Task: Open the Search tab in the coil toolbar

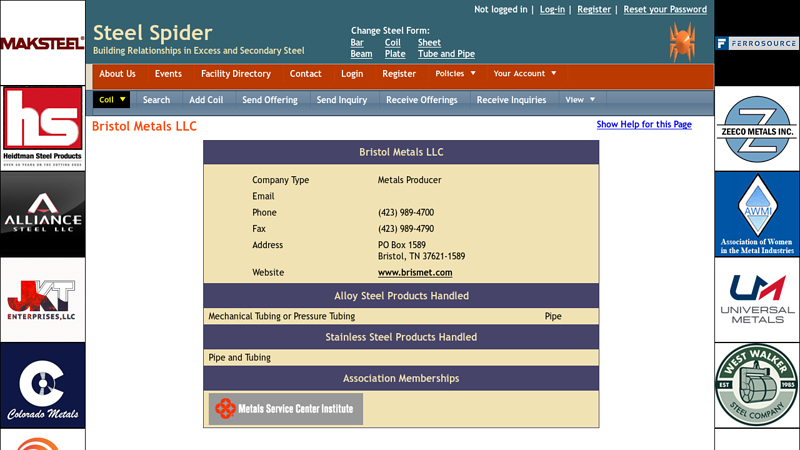Action: [x=156, y=99]
